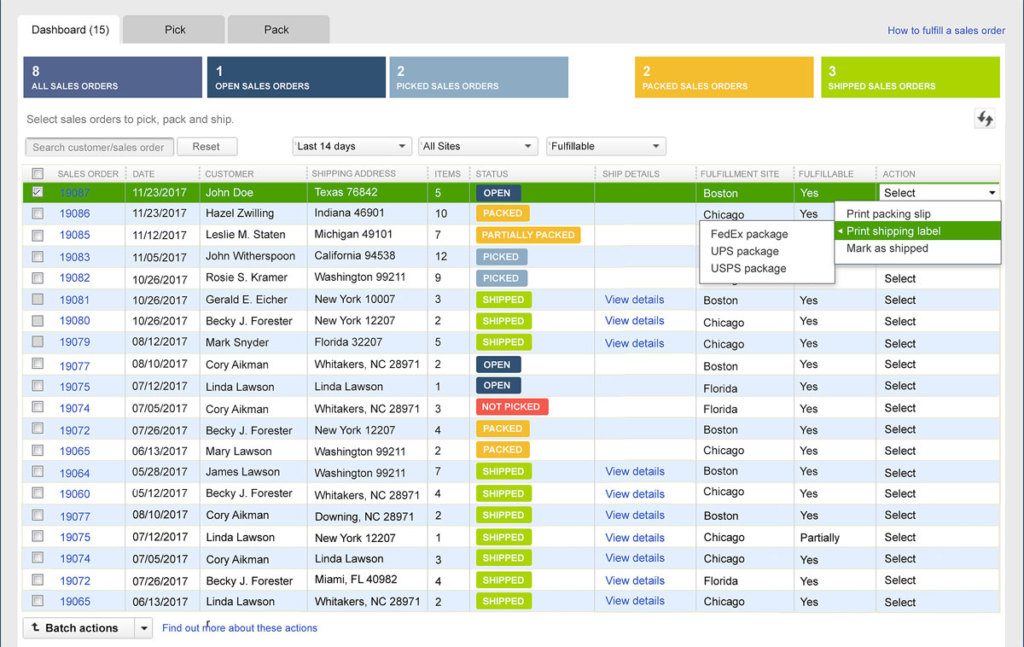Uncheck the checkbox on John Doe's order
Image resolution: width=1024 pixels, height=647 pixels.
click(x=37, y=192)
